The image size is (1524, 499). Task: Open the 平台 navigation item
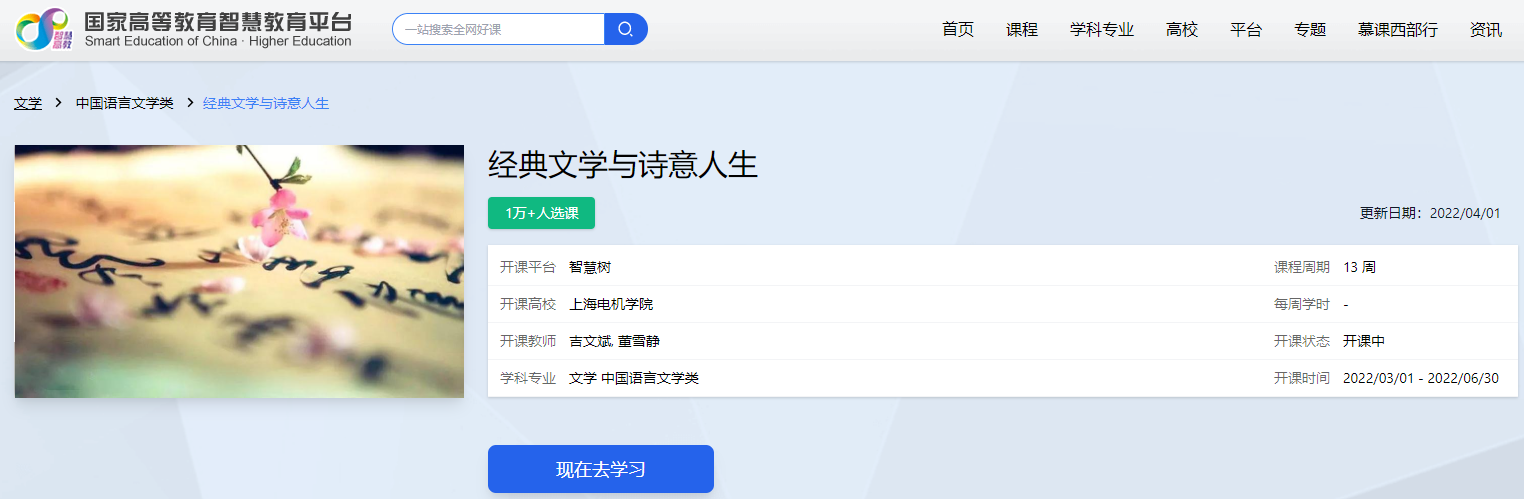pos(1245,30)
